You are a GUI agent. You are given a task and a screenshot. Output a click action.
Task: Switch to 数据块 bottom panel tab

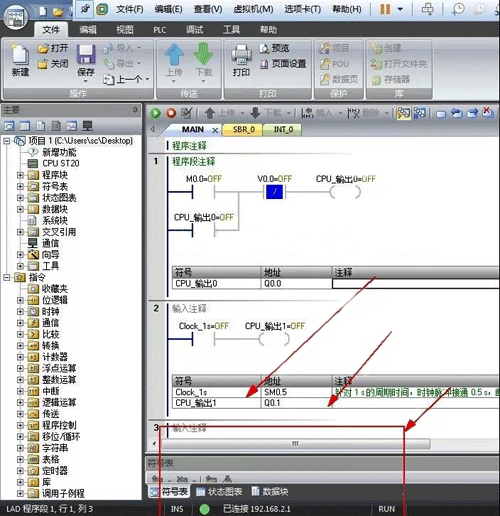270,492
